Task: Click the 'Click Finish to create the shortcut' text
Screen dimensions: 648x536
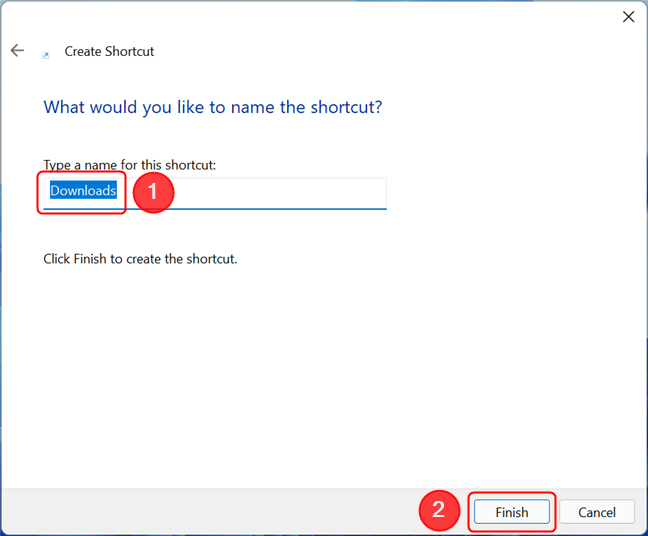Action: (x=140, y=259)
